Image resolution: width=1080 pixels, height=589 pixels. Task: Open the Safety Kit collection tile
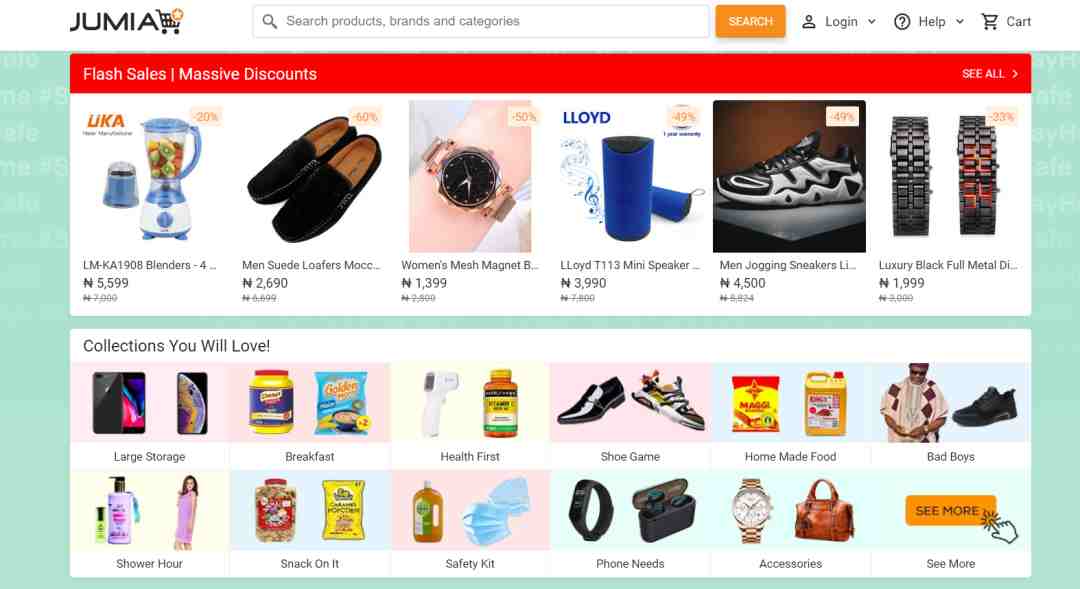pos(470,524)
